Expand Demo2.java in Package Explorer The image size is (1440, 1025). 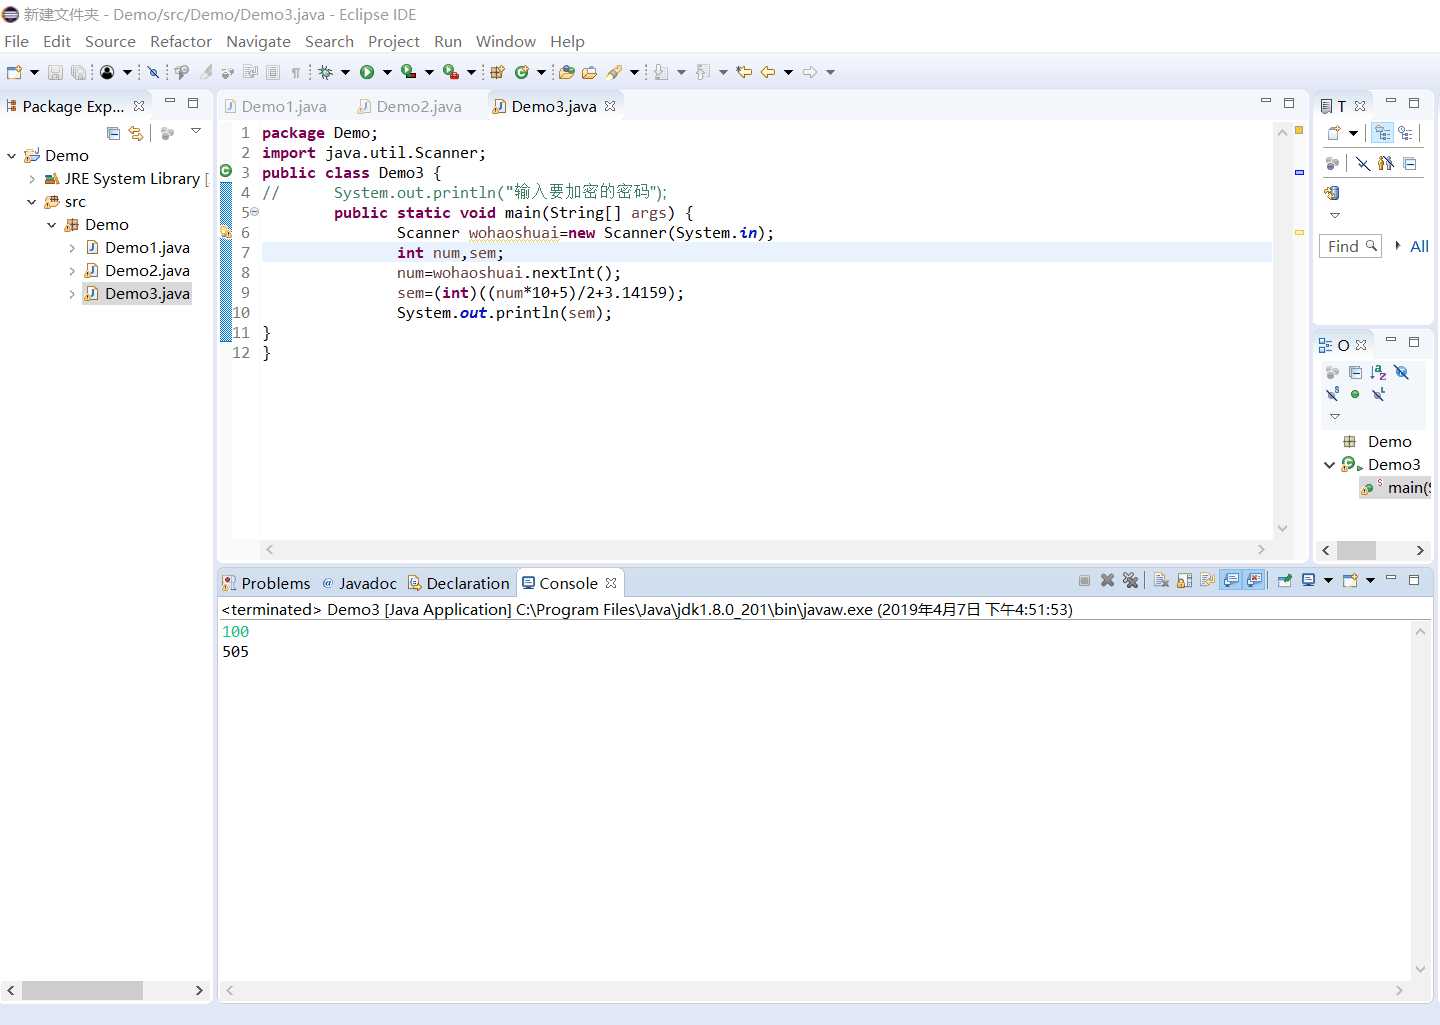coord(72,271)
